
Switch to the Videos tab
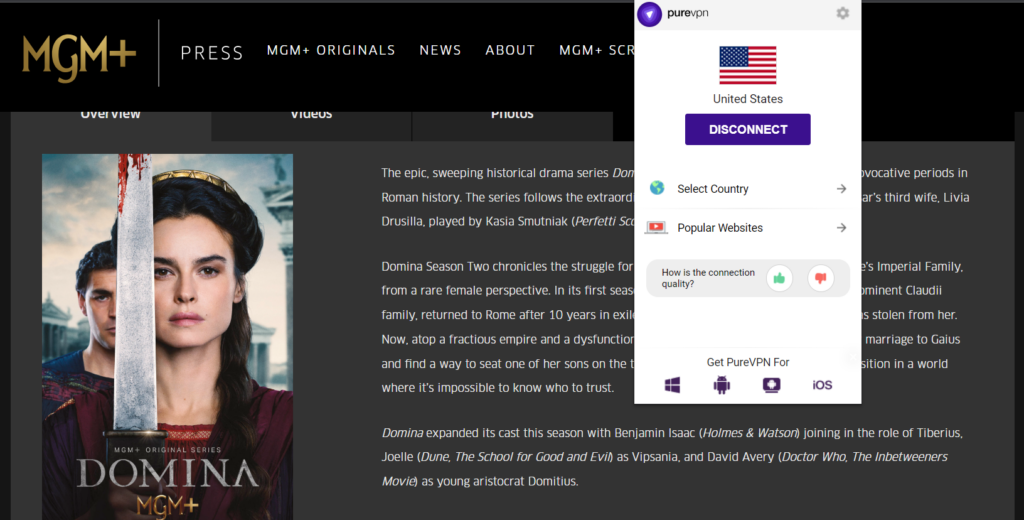(311, 115)
